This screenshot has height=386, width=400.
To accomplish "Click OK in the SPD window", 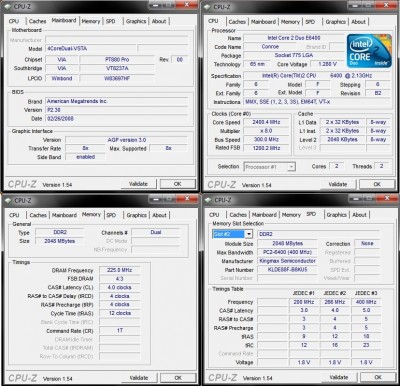I will pos(378,378).
